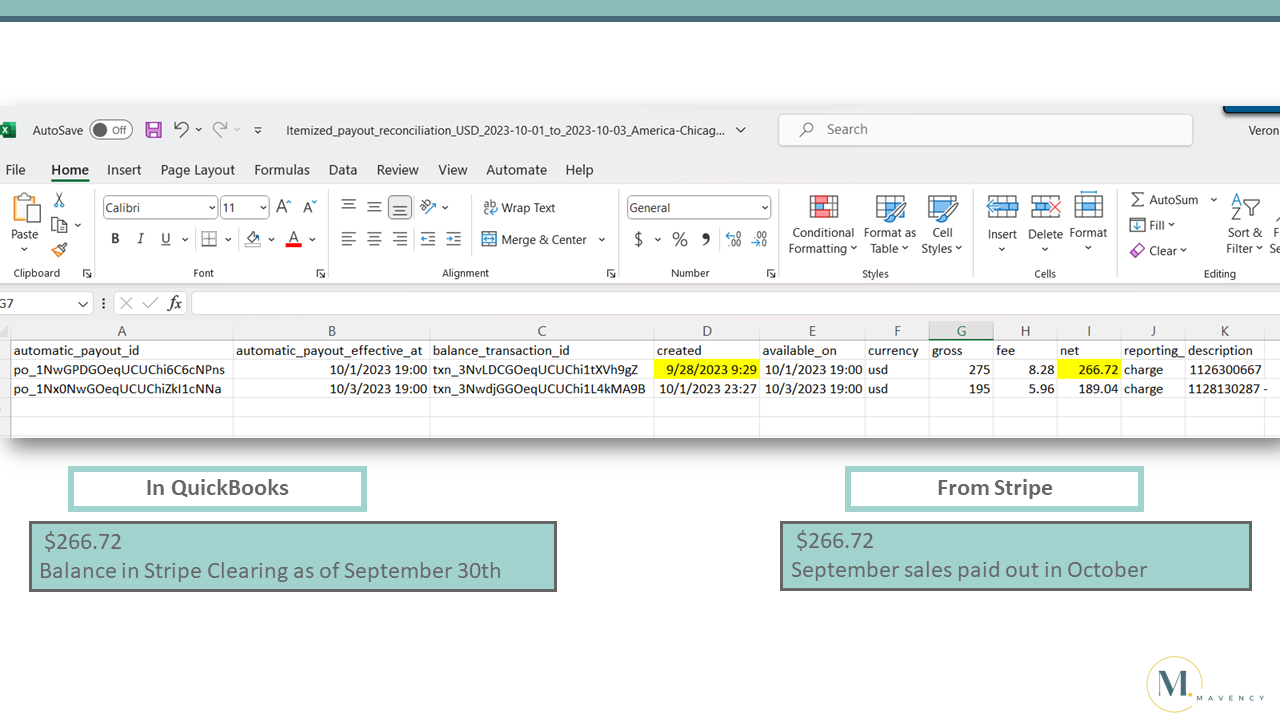Click Align Left icon
Viewport: 1280px width, 720px height.
point(348,239)
